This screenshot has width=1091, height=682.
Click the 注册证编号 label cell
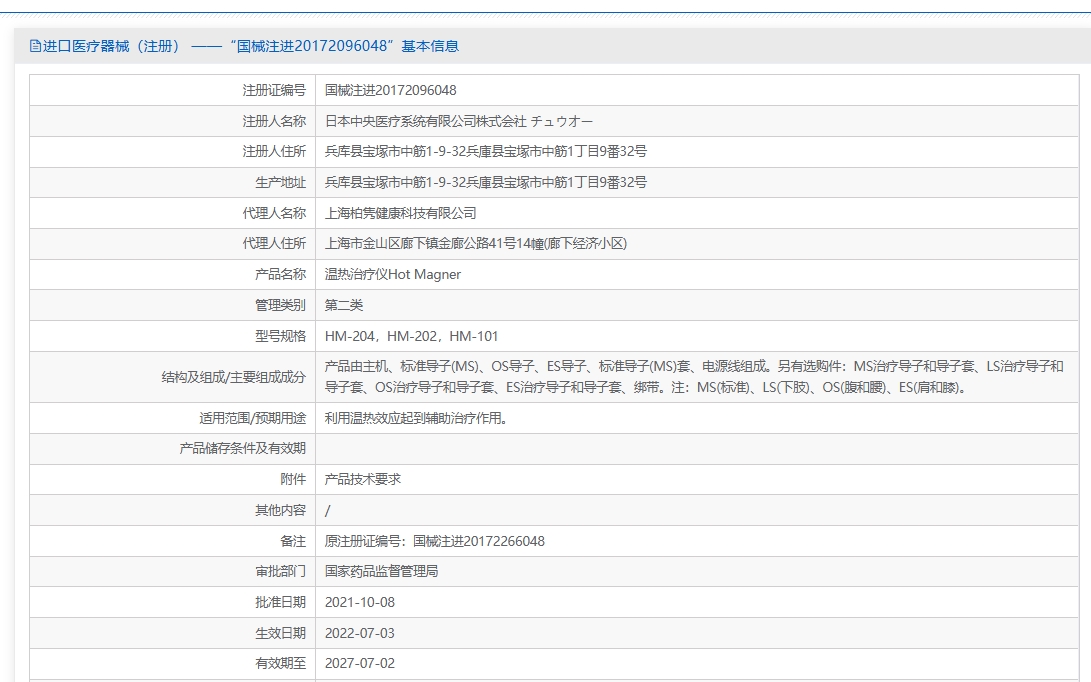click(274, 90)
